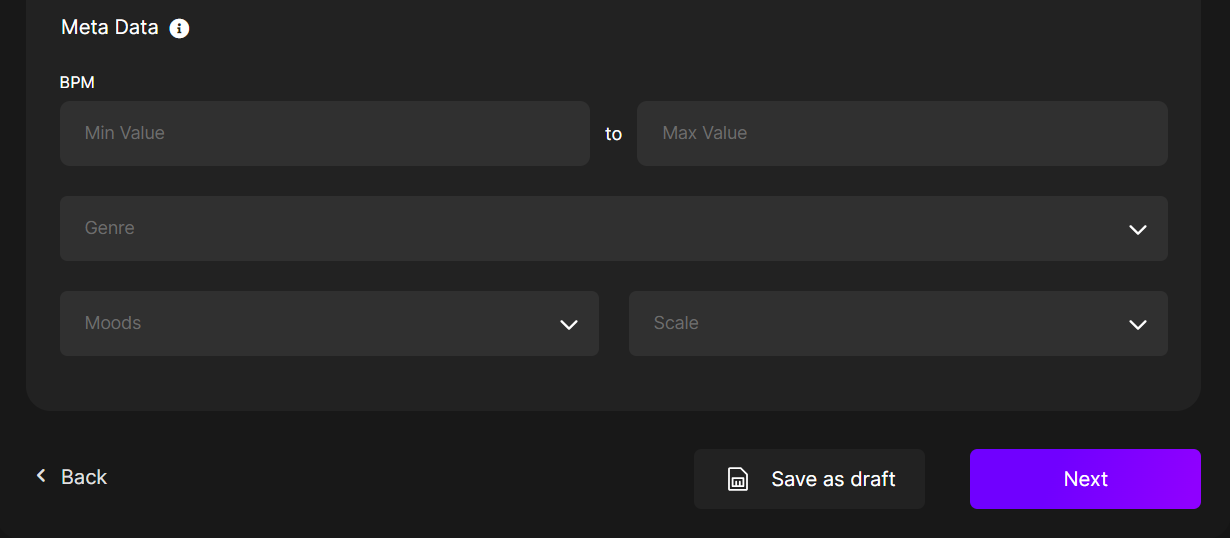Image resolution: width=1230 pixels, height=538 pixels.
Task: Return to previous step via Back
Action: 71,477
